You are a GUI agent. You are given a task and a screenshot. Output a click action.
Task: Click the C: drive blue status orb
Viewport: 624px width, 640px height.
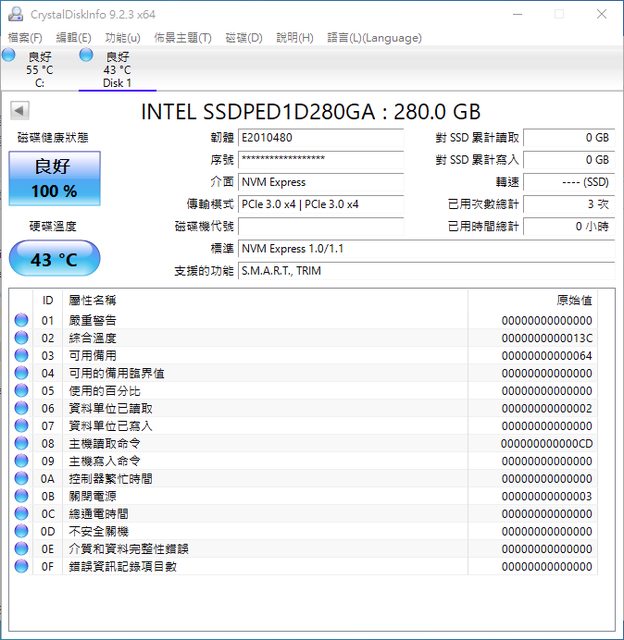(x=9, y=55)
